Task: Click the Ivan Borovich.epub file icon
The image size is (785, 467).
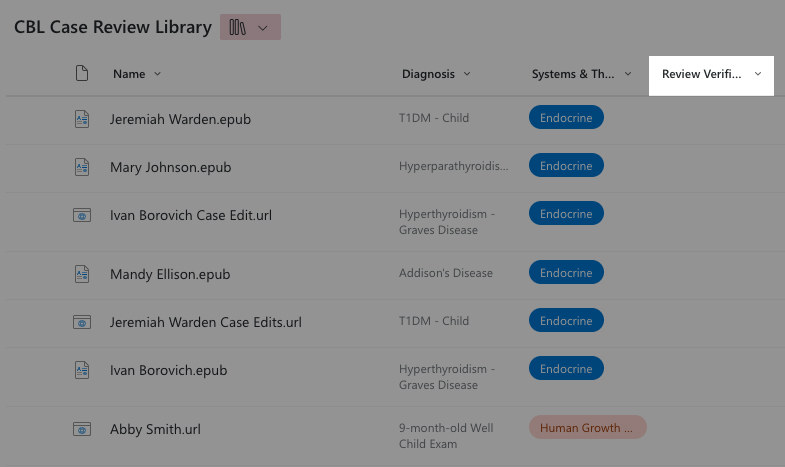Action: click(82, 370)
